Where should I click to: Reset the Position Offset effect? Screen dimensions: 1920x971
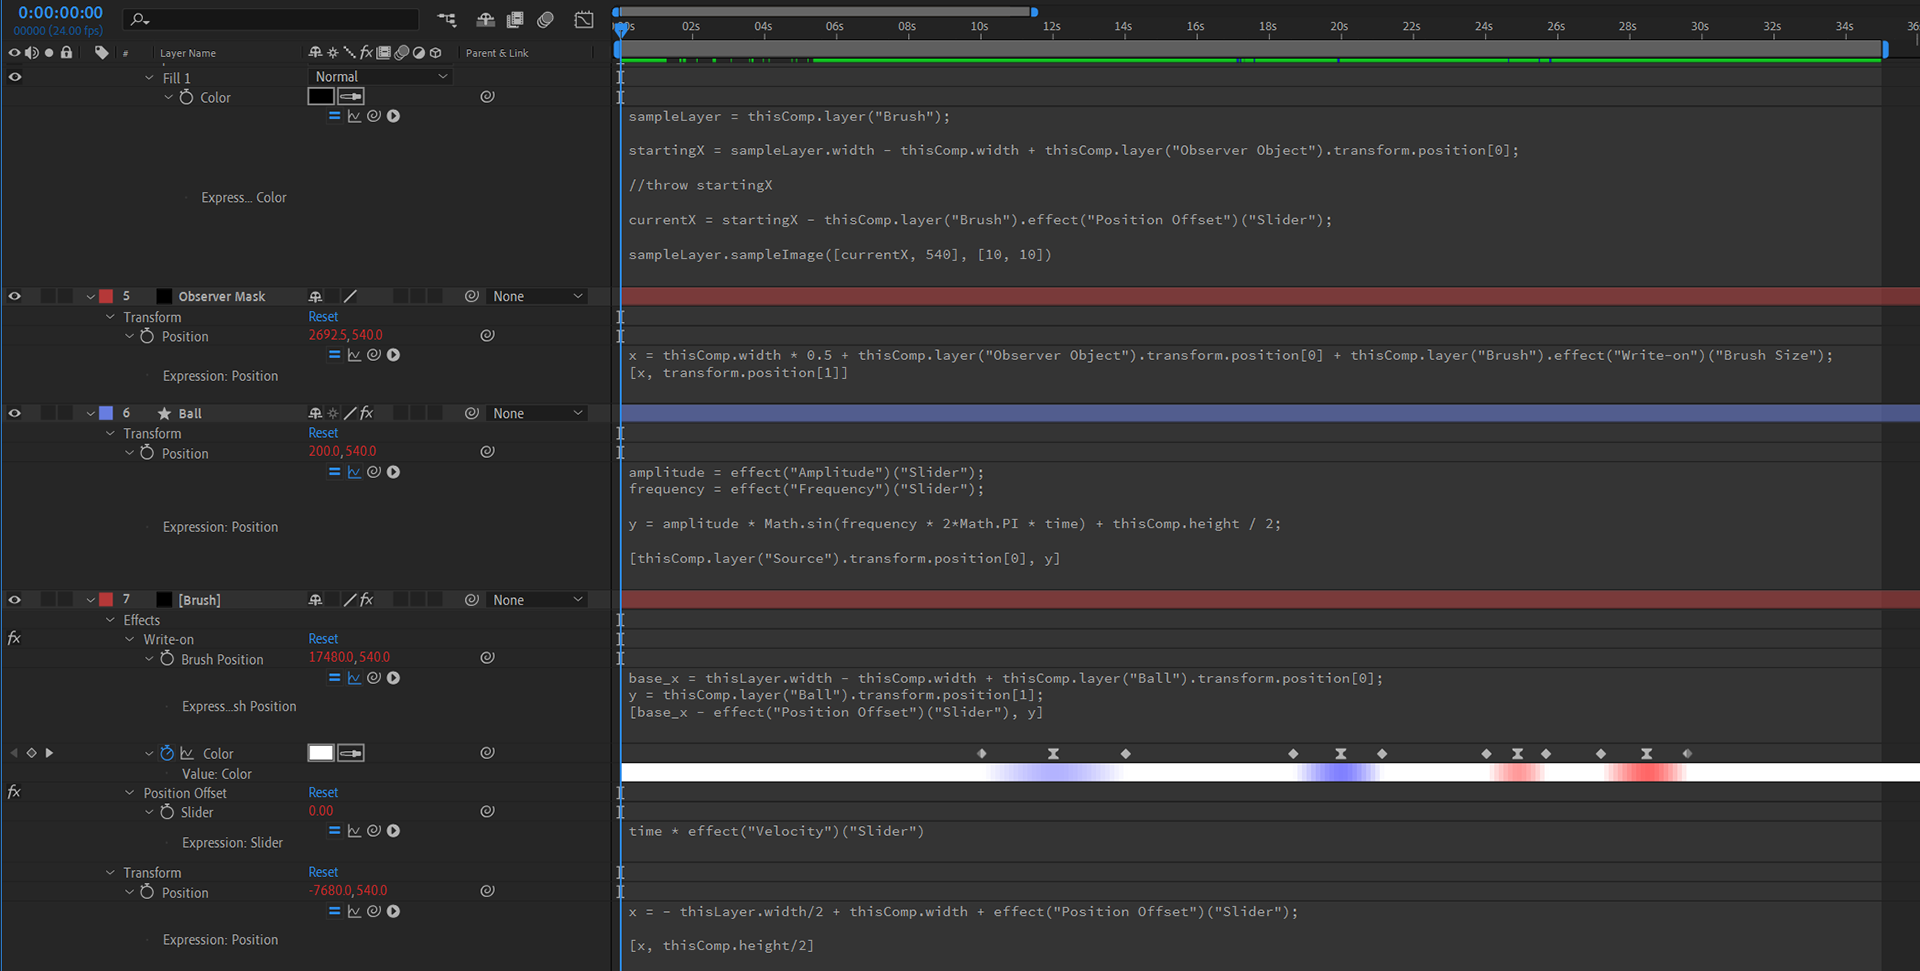point(323,793)
